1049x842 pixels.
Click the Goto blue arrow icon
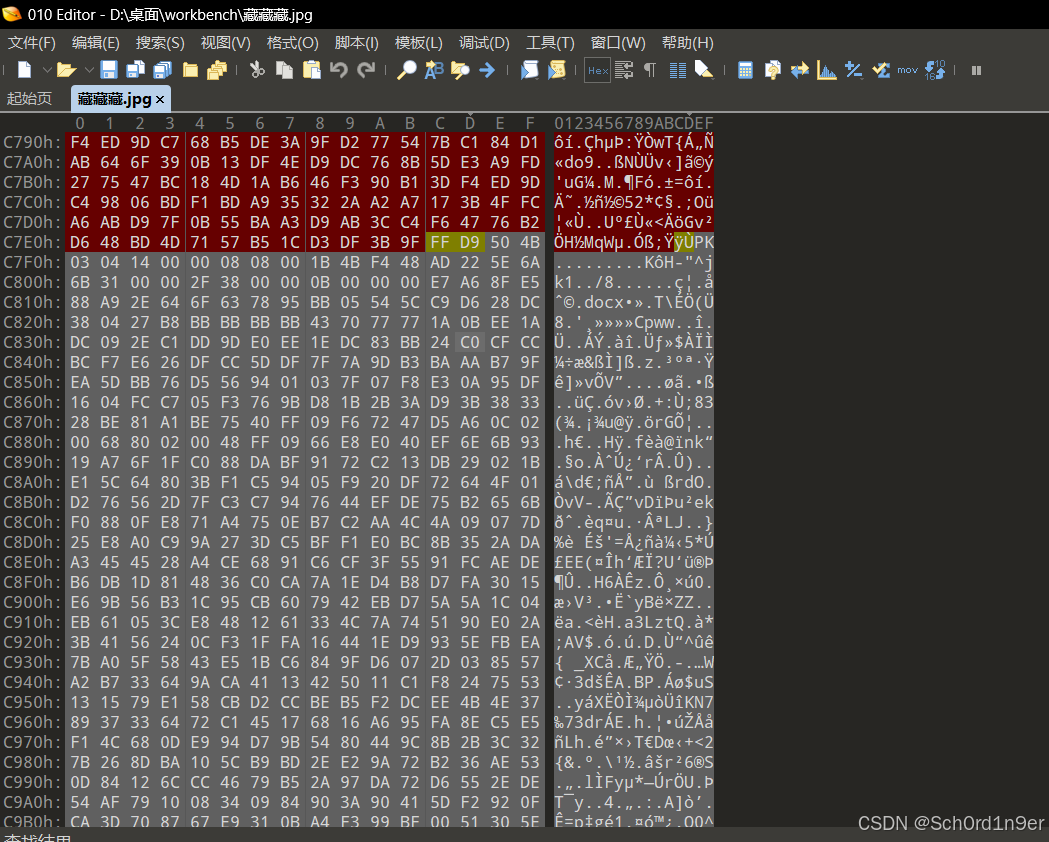point(487,70)
